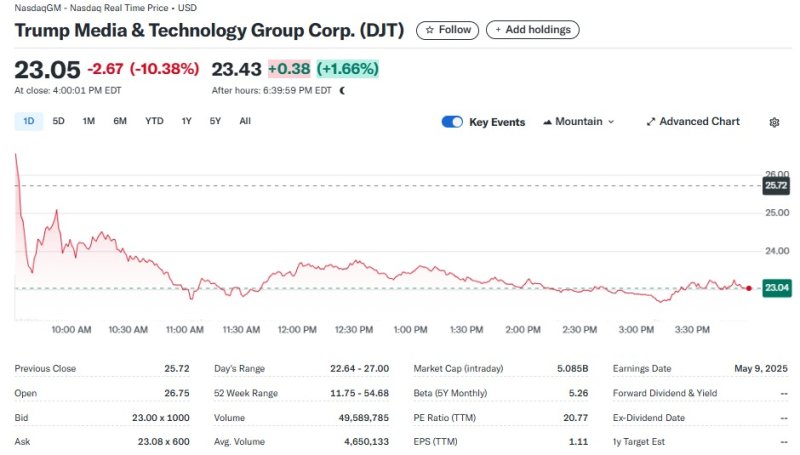Click the Ask value 23.08 x 600
The width and height of the screenshot is (800, 455).
pos(163,442)
